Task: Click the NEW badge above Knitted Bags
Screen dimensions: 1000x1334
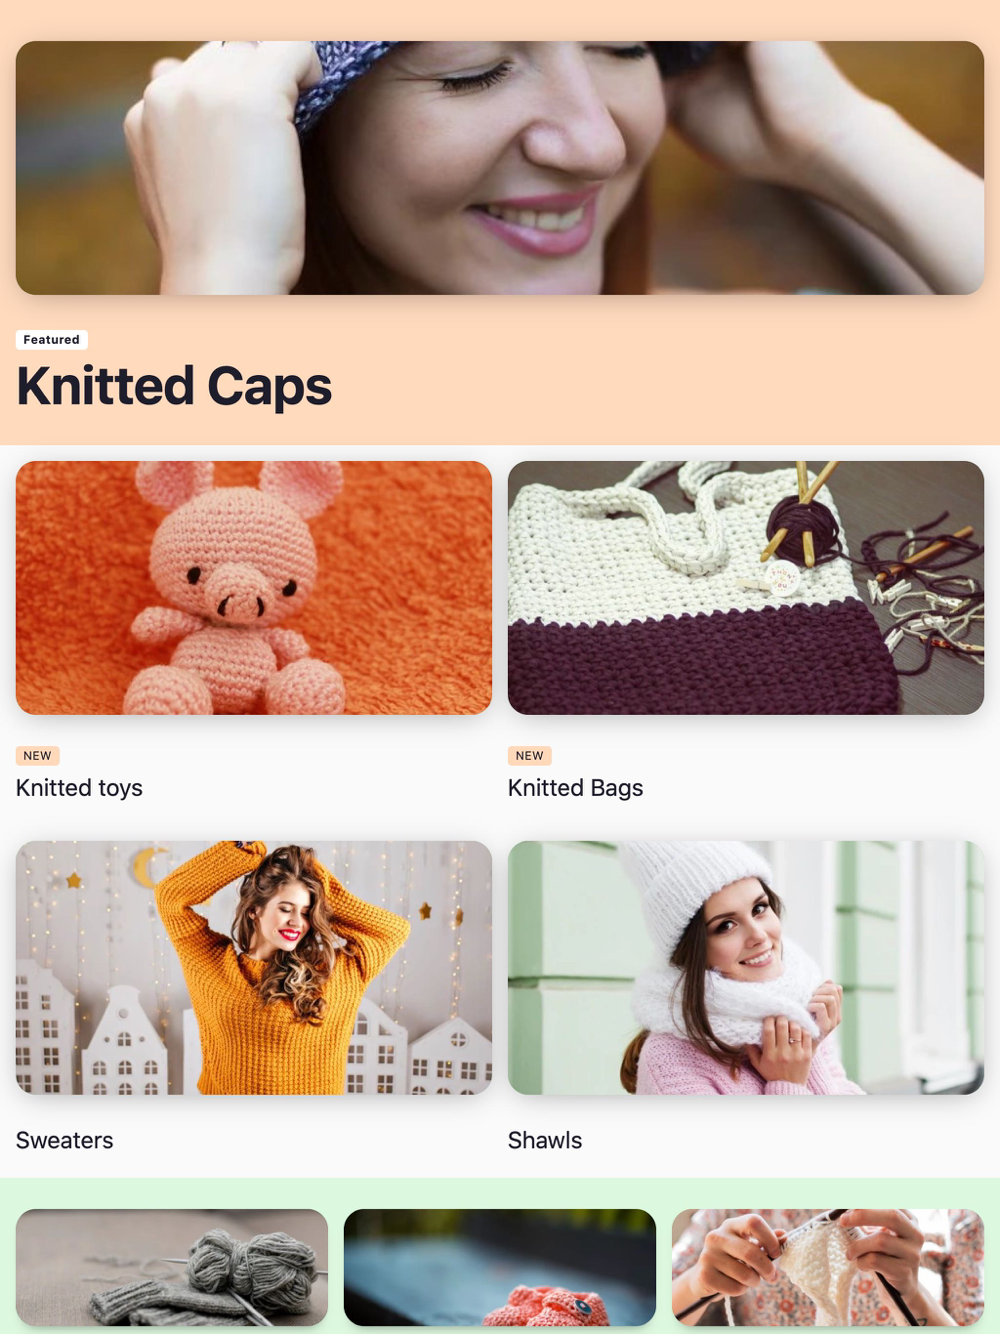Action: (530, 756)
